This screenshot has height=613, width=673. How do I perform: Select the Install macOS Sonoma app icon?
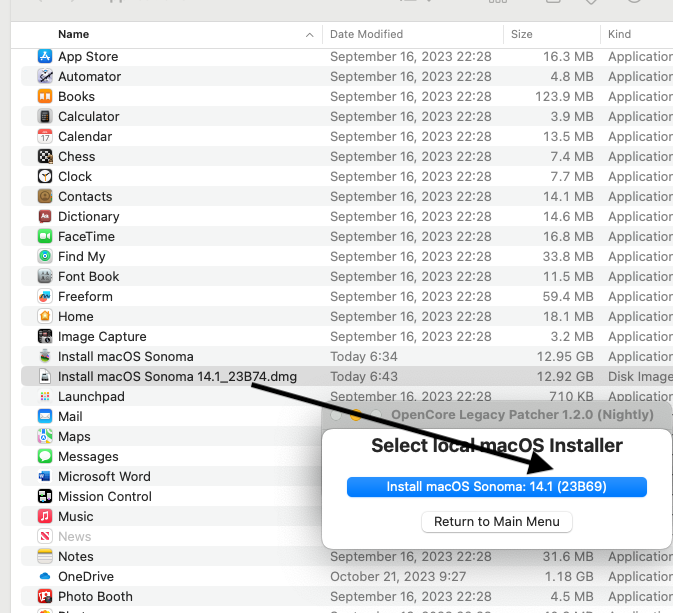[x=45, y=356]
